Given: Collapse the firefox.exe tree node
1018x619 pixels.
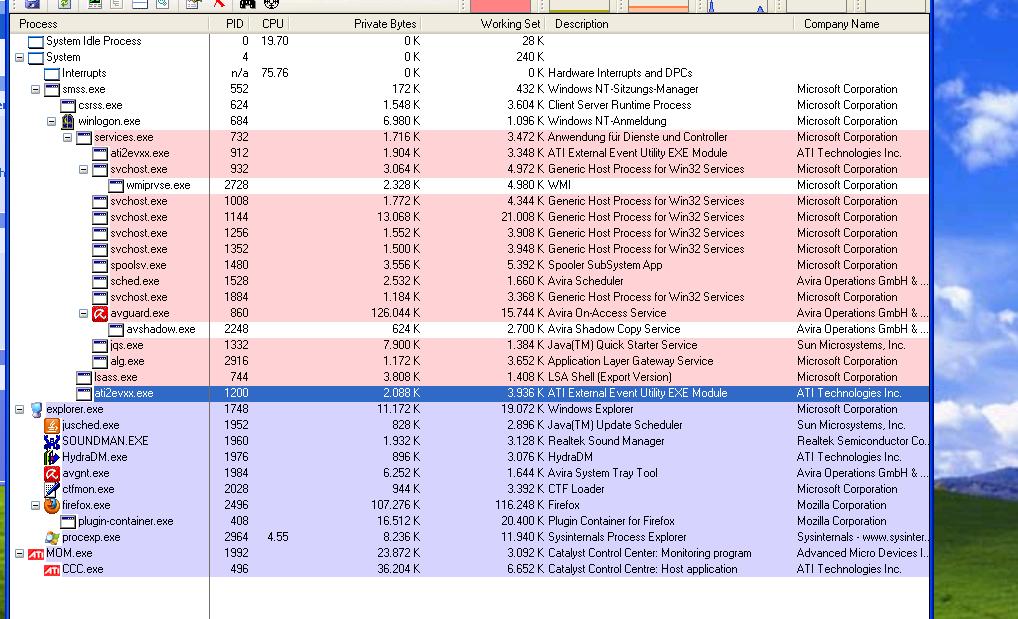Looking at the screenshot, I should pos(36,505).
